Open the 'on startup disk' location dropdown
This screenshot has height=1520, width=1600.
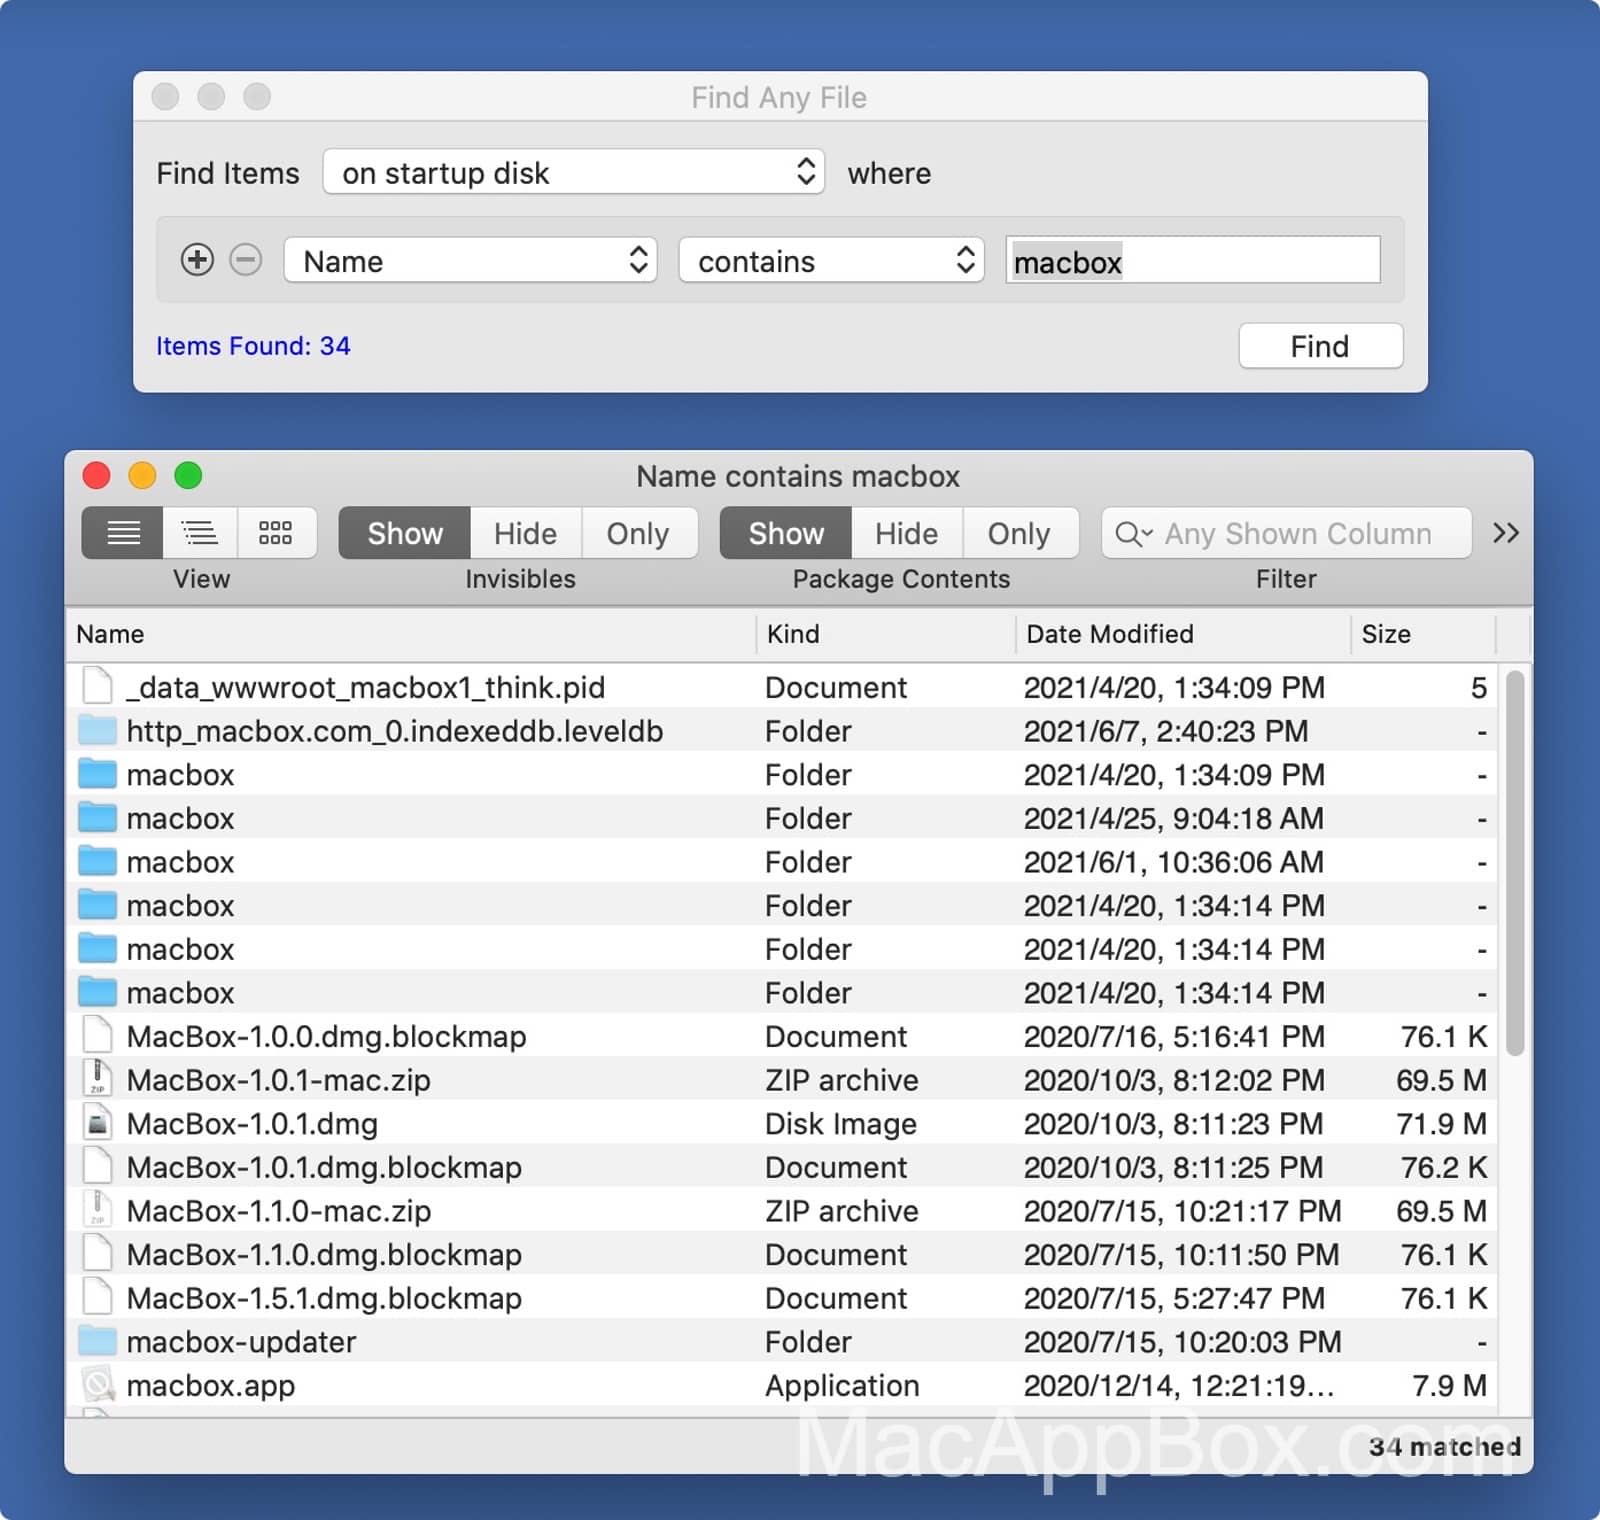click(x=574, y=172)
